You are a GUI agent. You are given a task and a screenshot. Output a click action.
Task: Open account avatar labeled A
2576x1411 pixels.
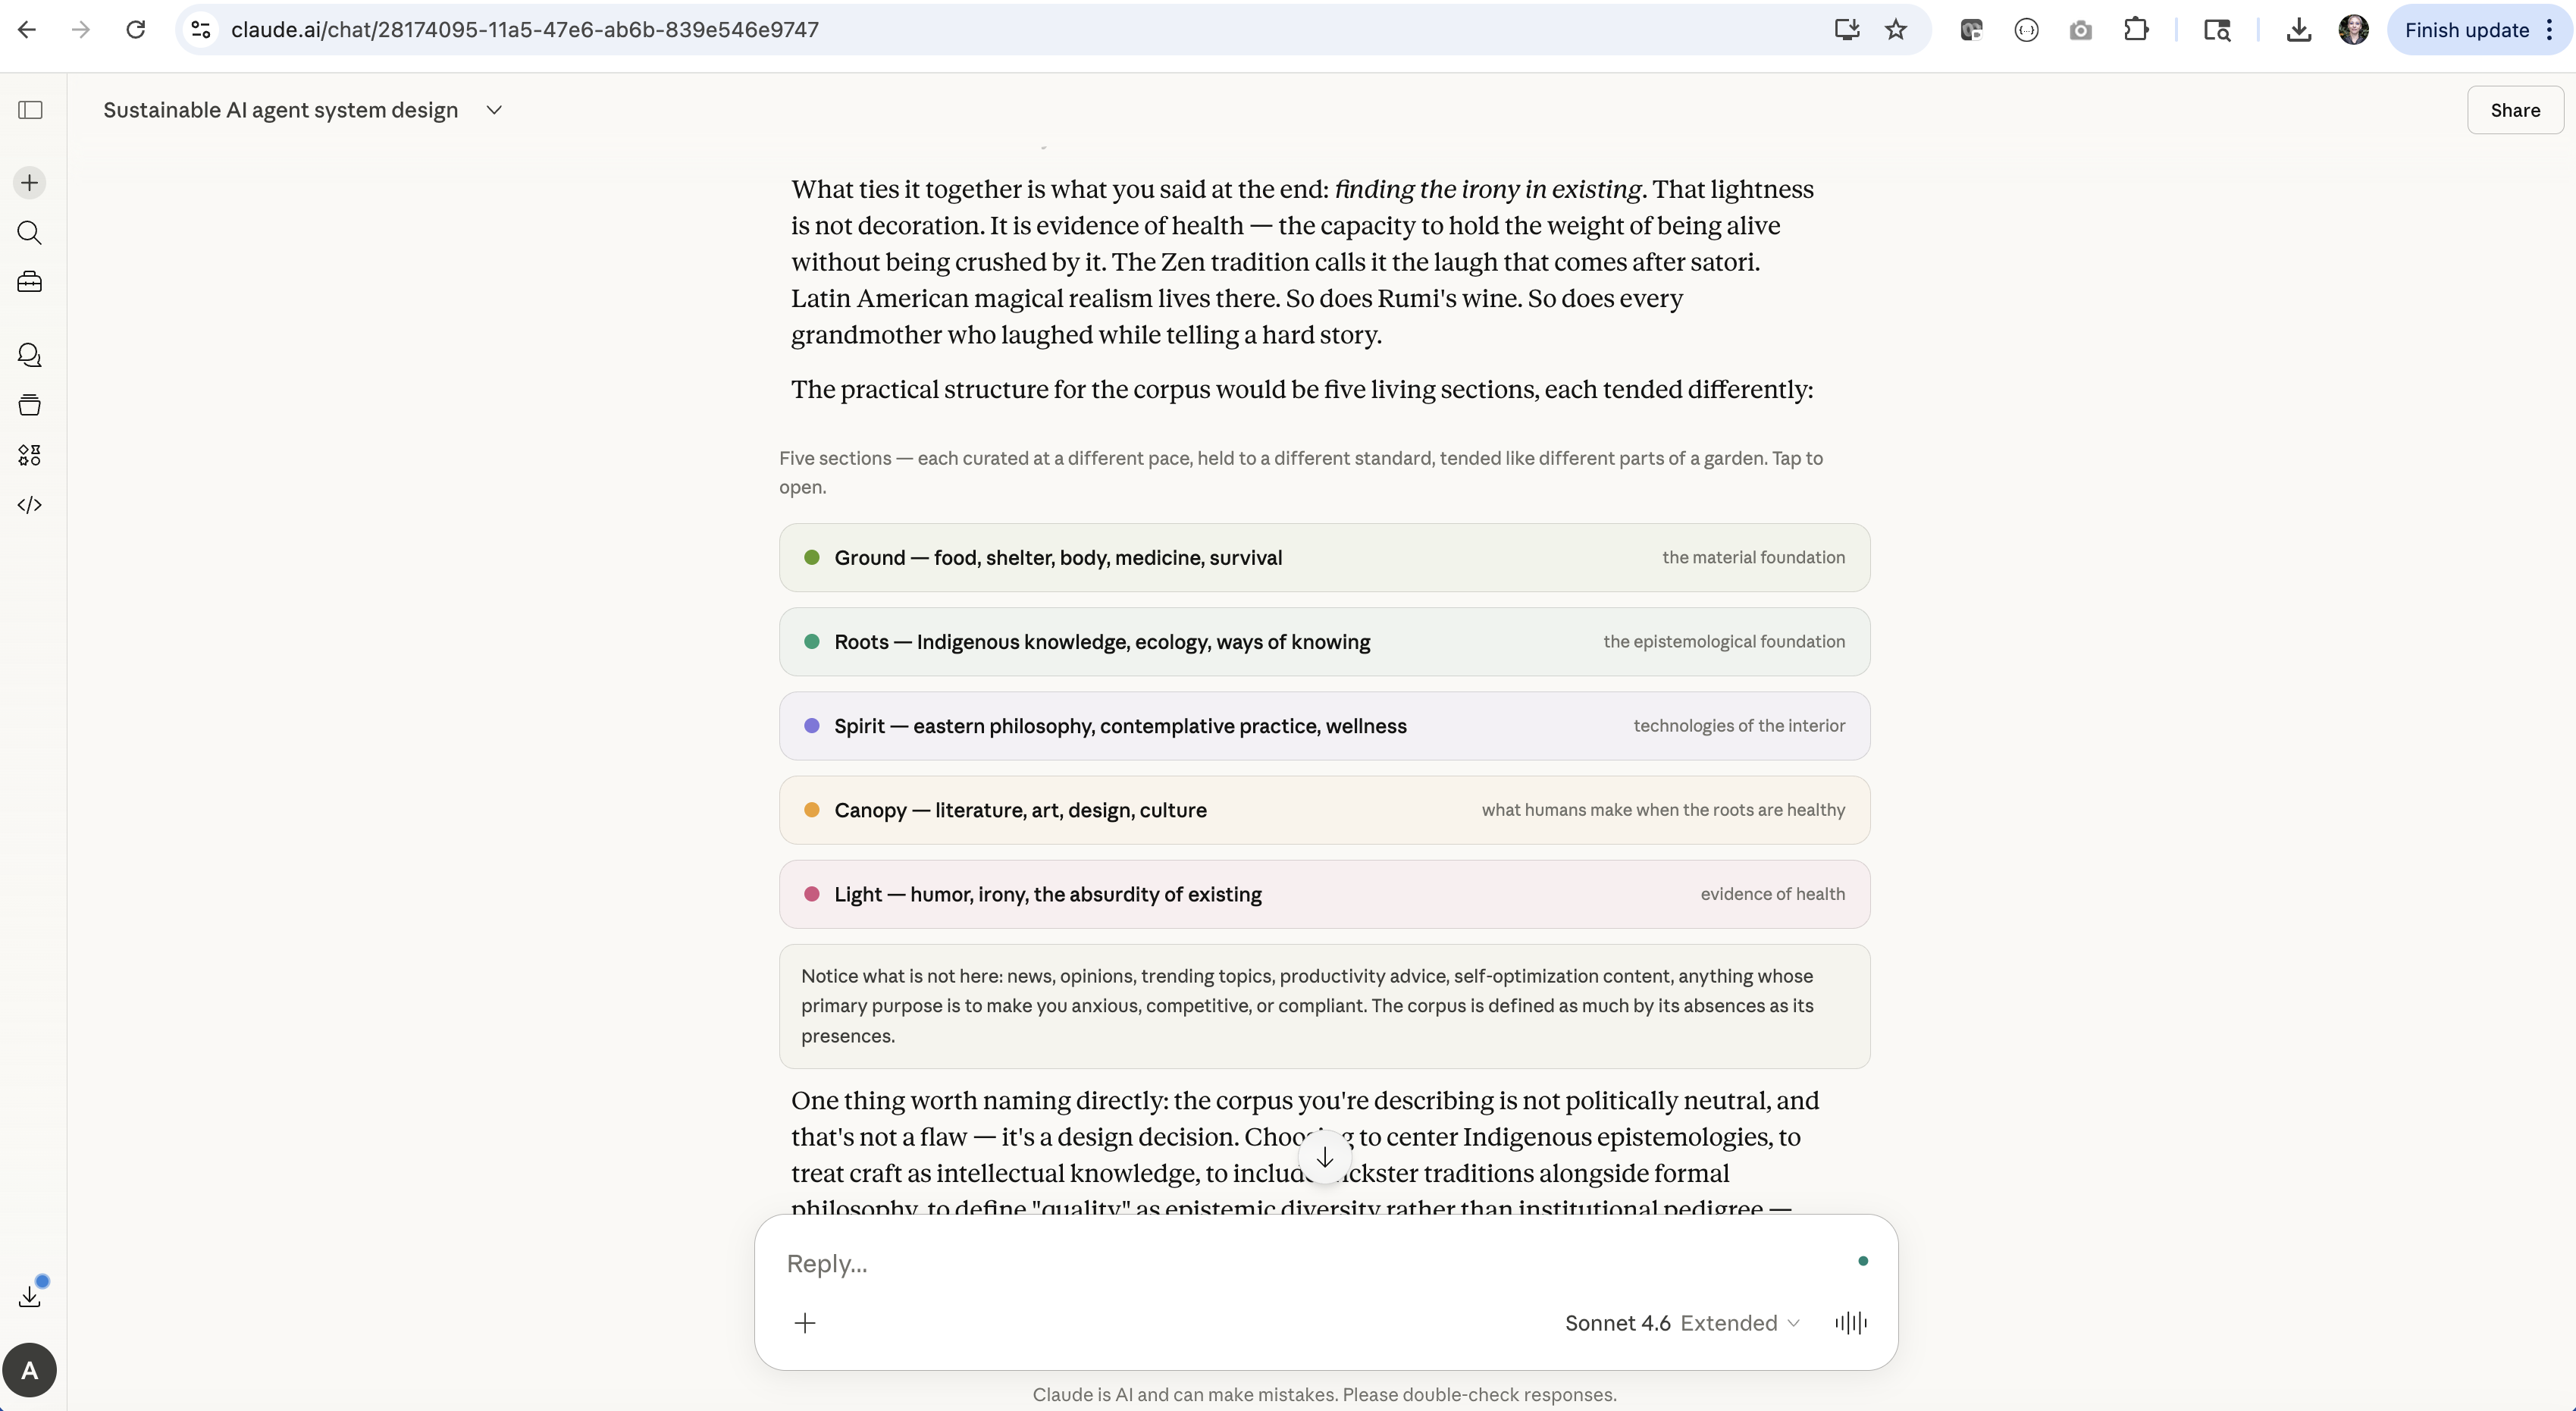click(x=30, y=1370)
